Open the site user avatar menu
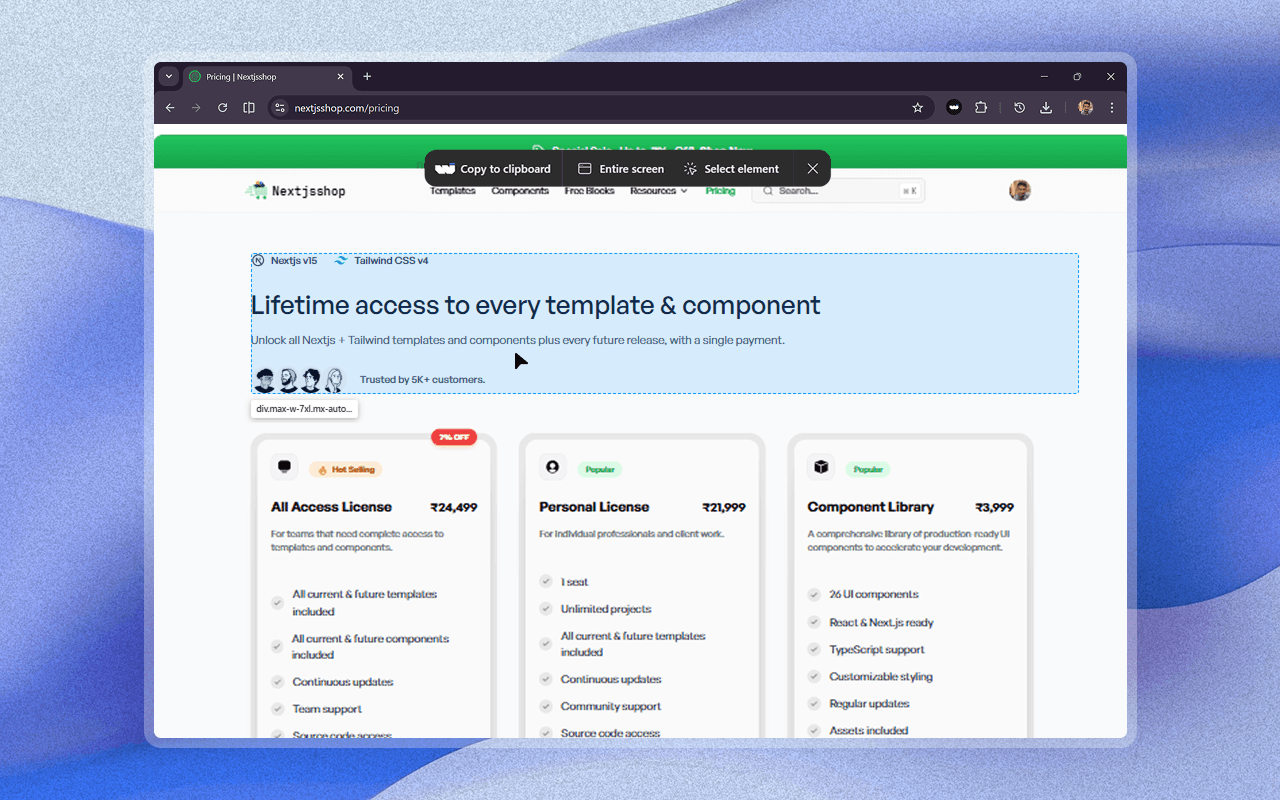1280x800 pixels. (x=1020, y=191)
